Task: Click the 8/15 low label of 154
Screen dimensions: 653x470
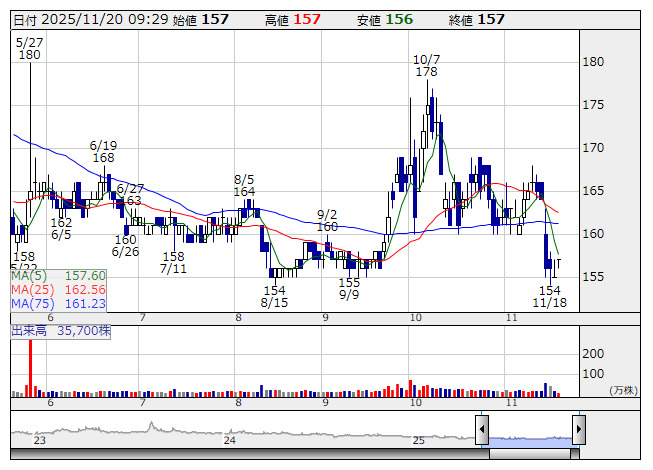Action: (274, 296)
